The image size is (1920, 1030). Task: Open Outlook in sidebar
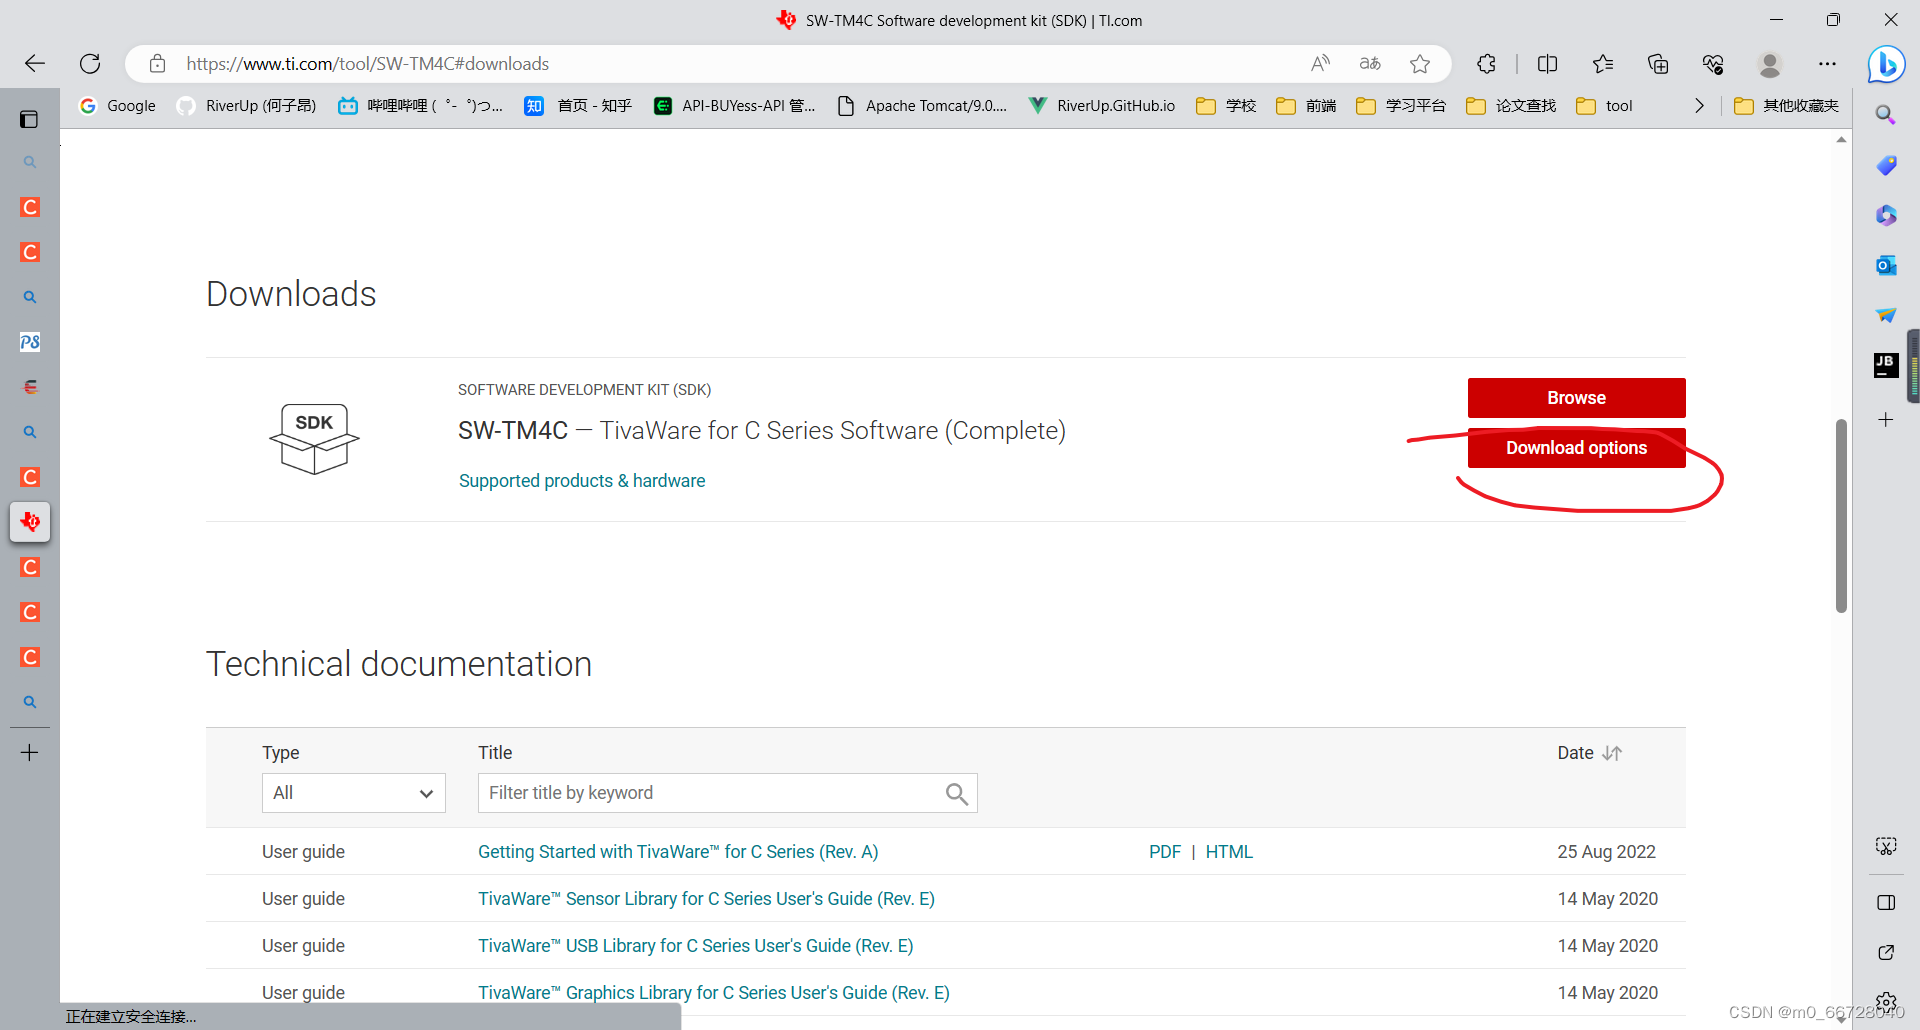tap(1886, 265)
